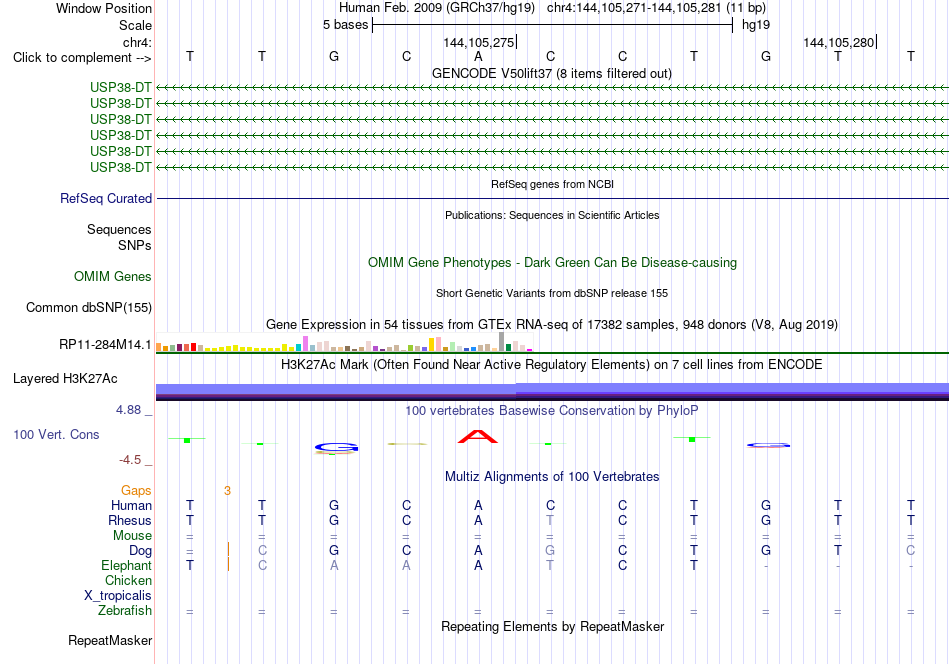
Task: Click the GTEx tissue expression bar chart
Action: click(x=344, y=343)
